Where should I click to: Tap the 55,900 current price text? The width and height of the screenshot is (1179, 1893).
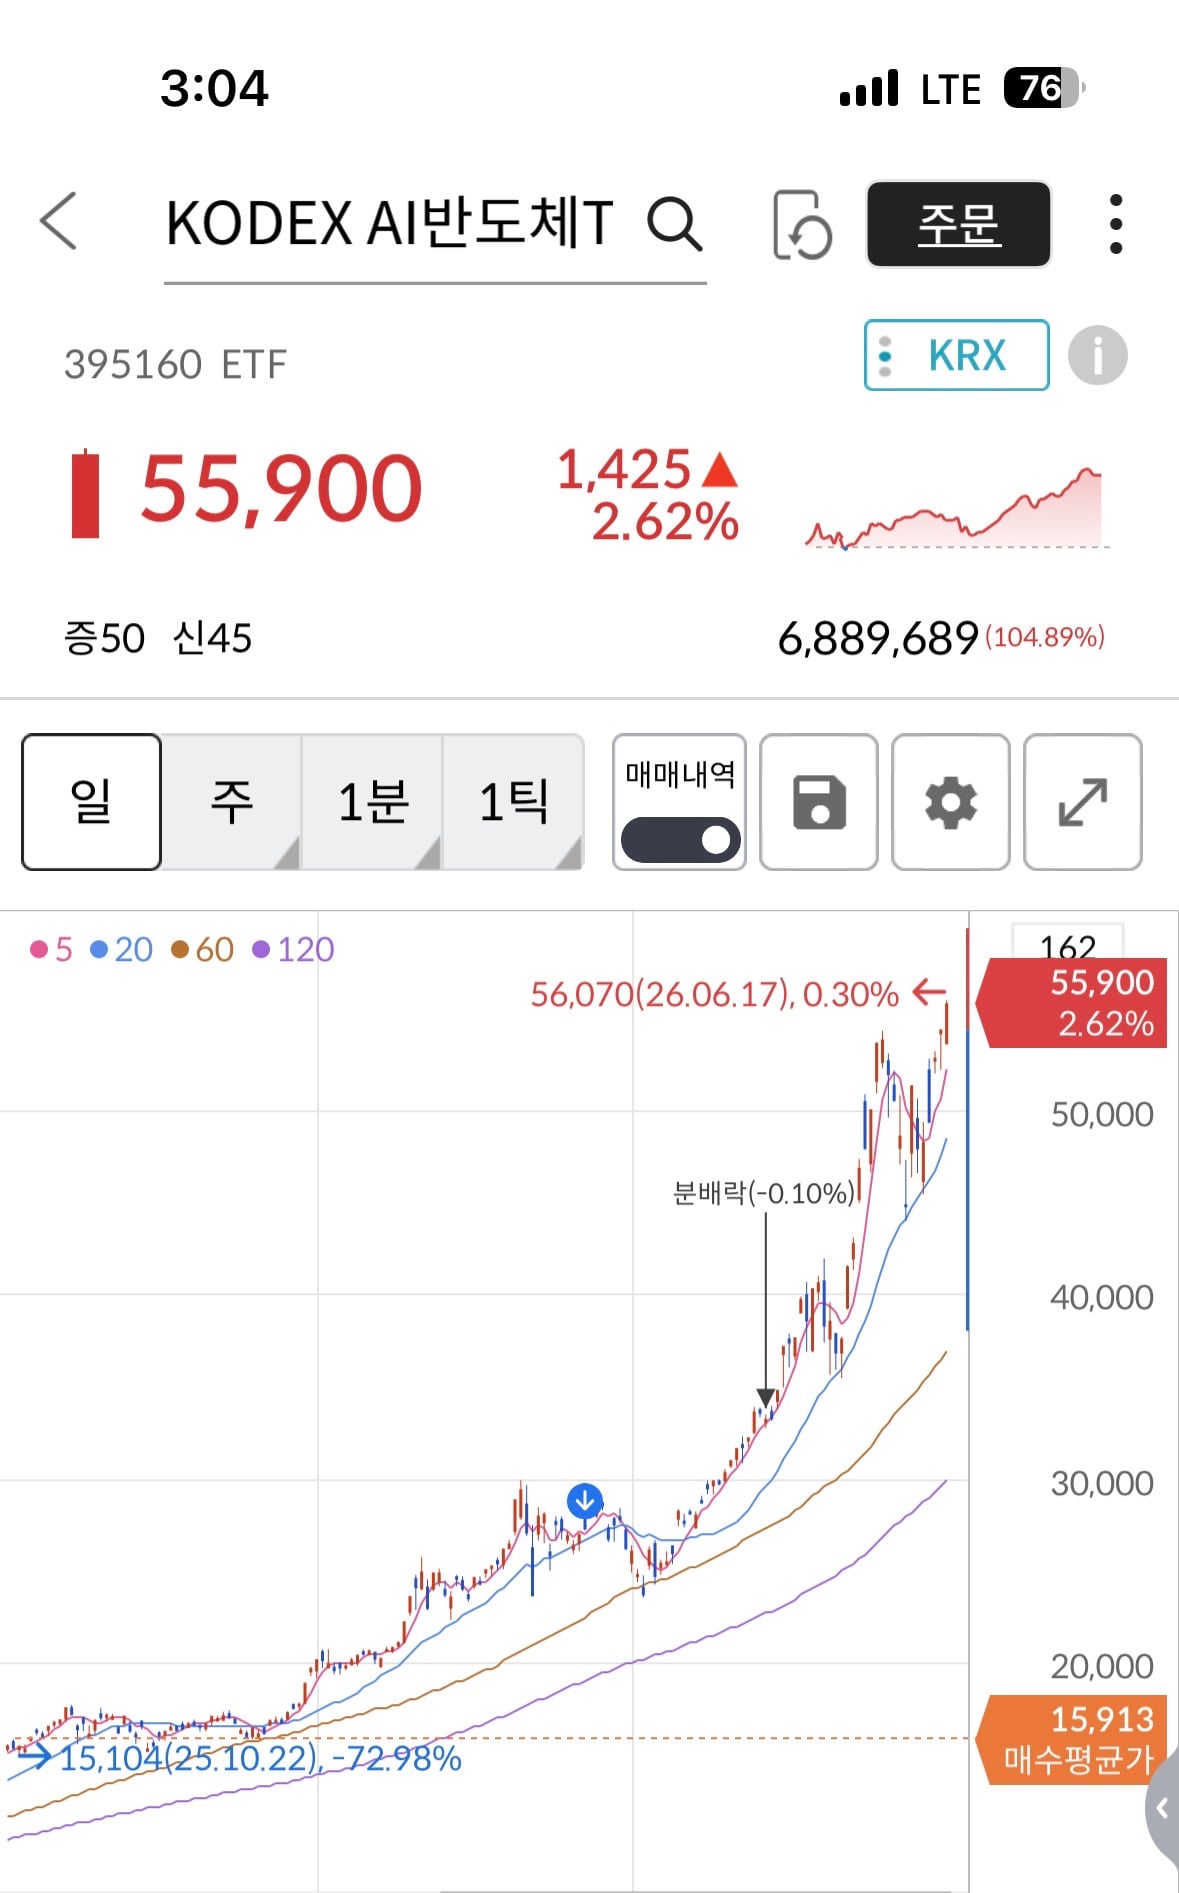coord(281,488)
